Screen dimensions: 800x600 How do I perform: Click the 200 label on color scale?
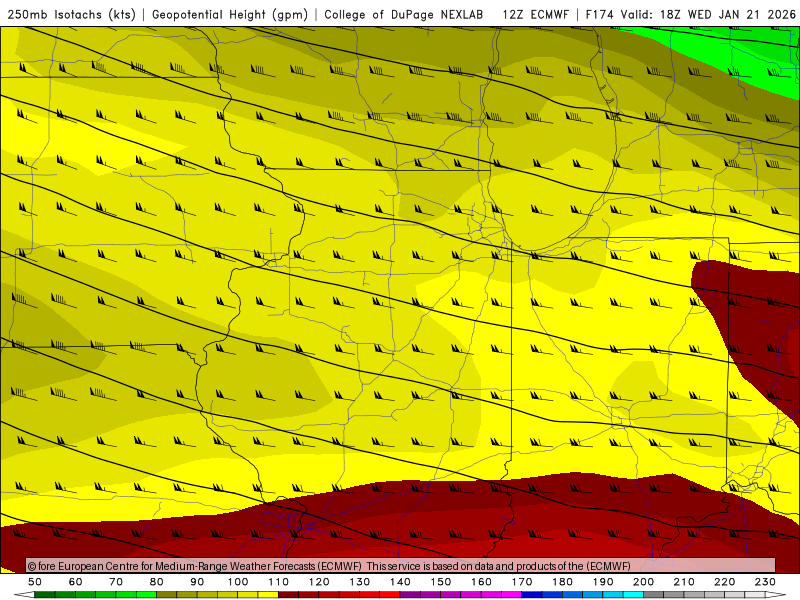point(643,582)
